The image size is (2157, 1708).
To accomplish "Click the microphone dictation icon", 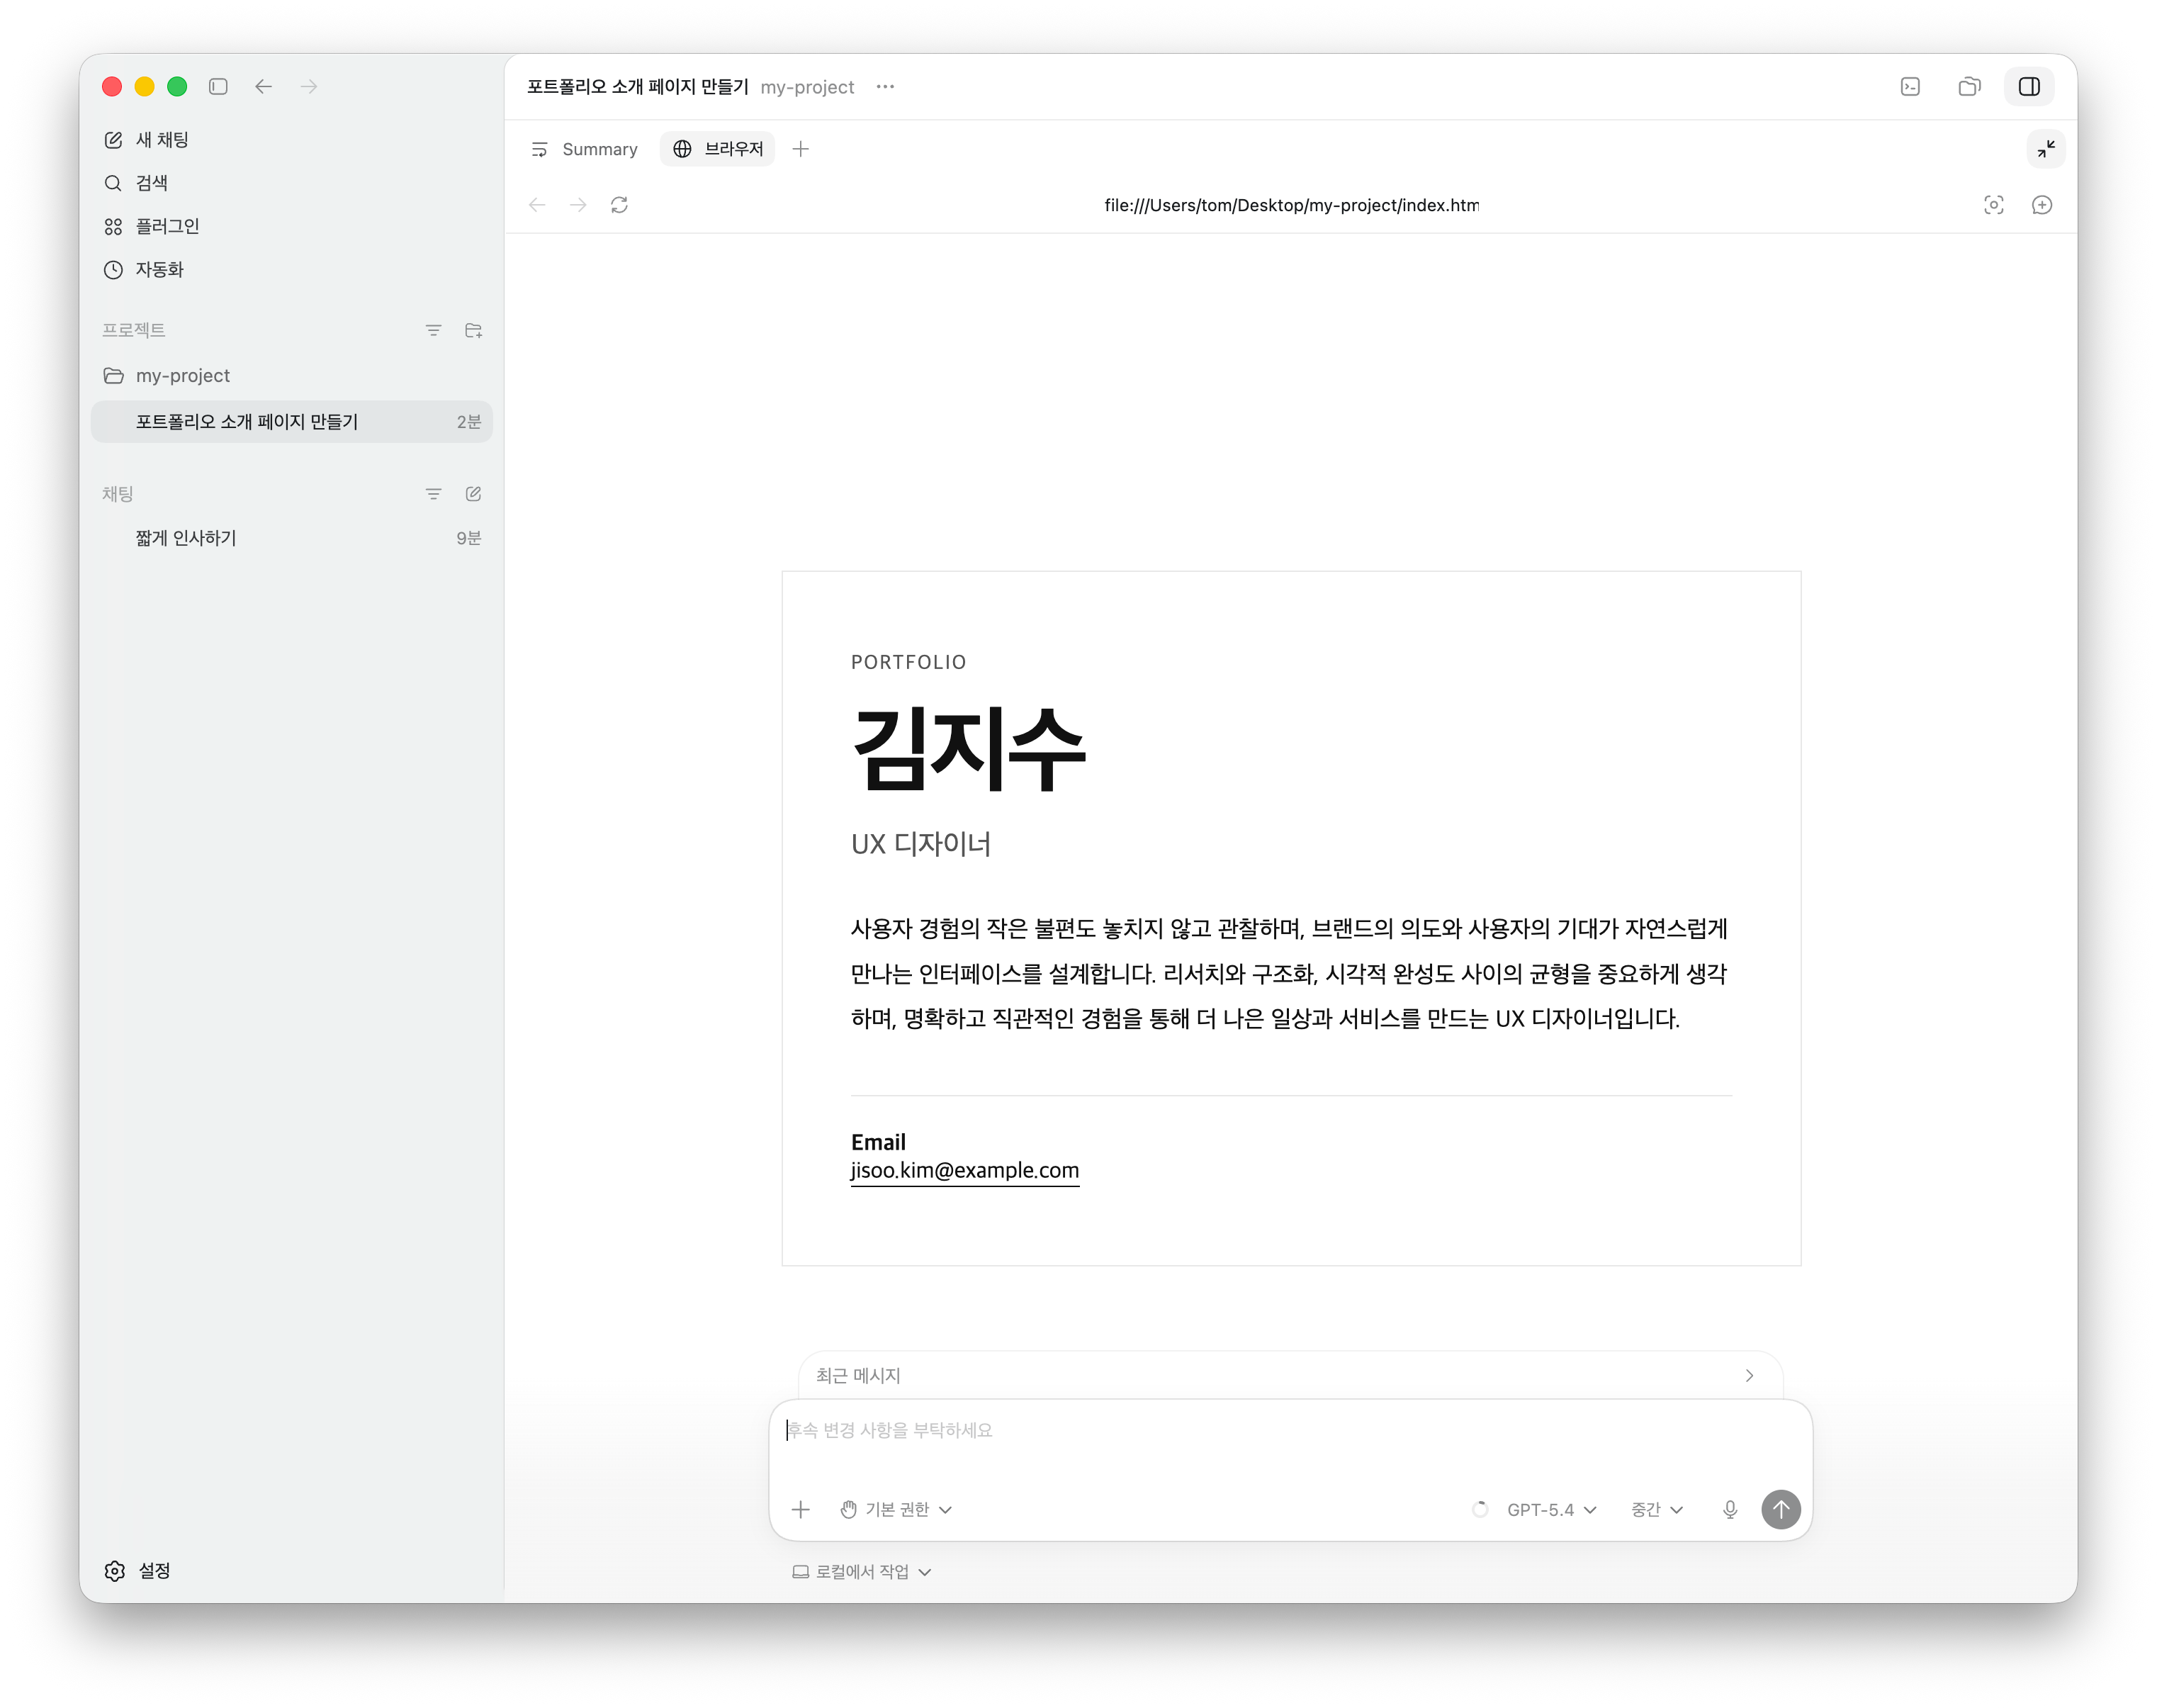I will pos(1730,1509).
